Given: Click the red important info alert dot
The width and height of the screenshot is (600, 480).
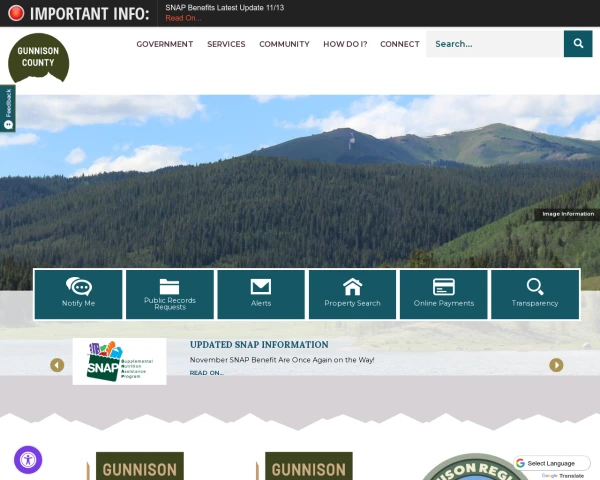Looking at the screenshot, I should tap(16, 13).
